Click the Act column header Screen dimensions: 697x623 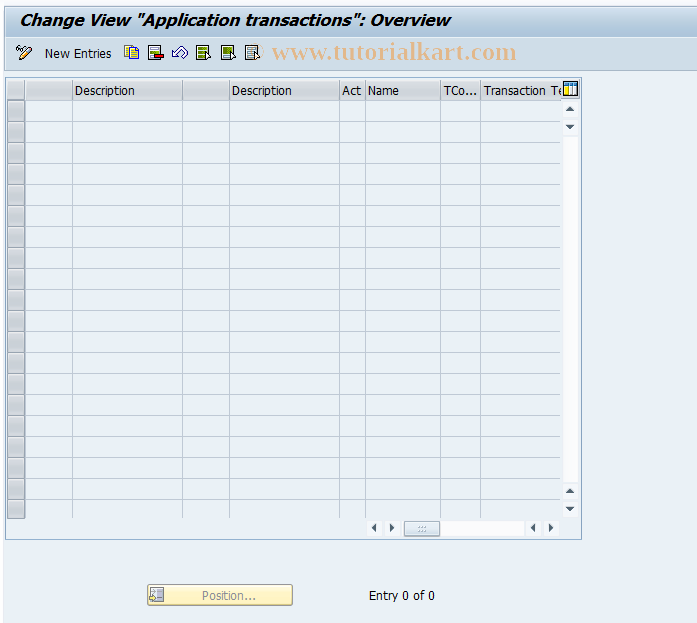[x=352, y=91]
